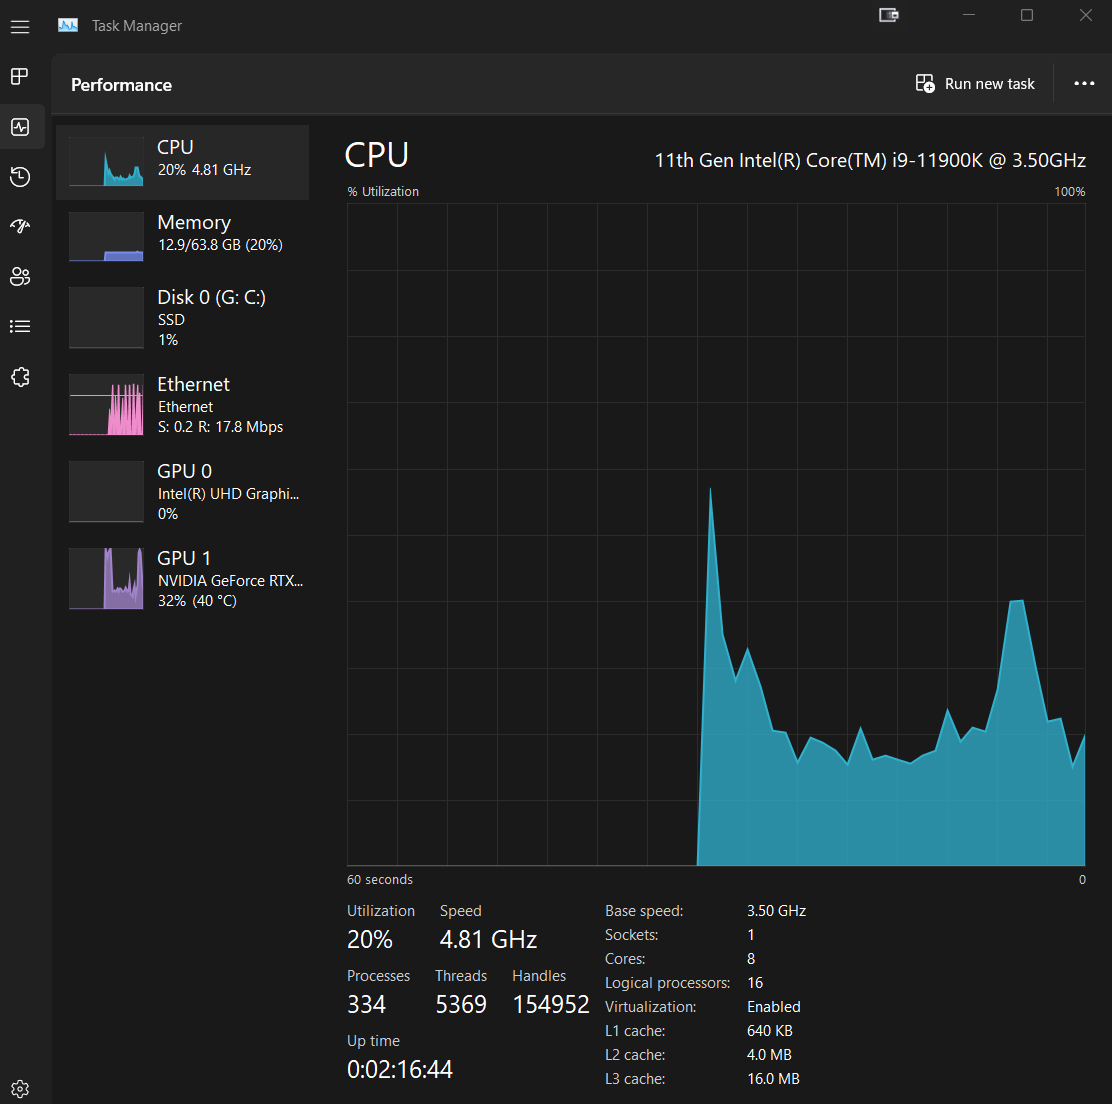The width and height of the screenshot is (1112, 1104).
Task: Select Disk 0 (G: C:) item
Action: 182,318
